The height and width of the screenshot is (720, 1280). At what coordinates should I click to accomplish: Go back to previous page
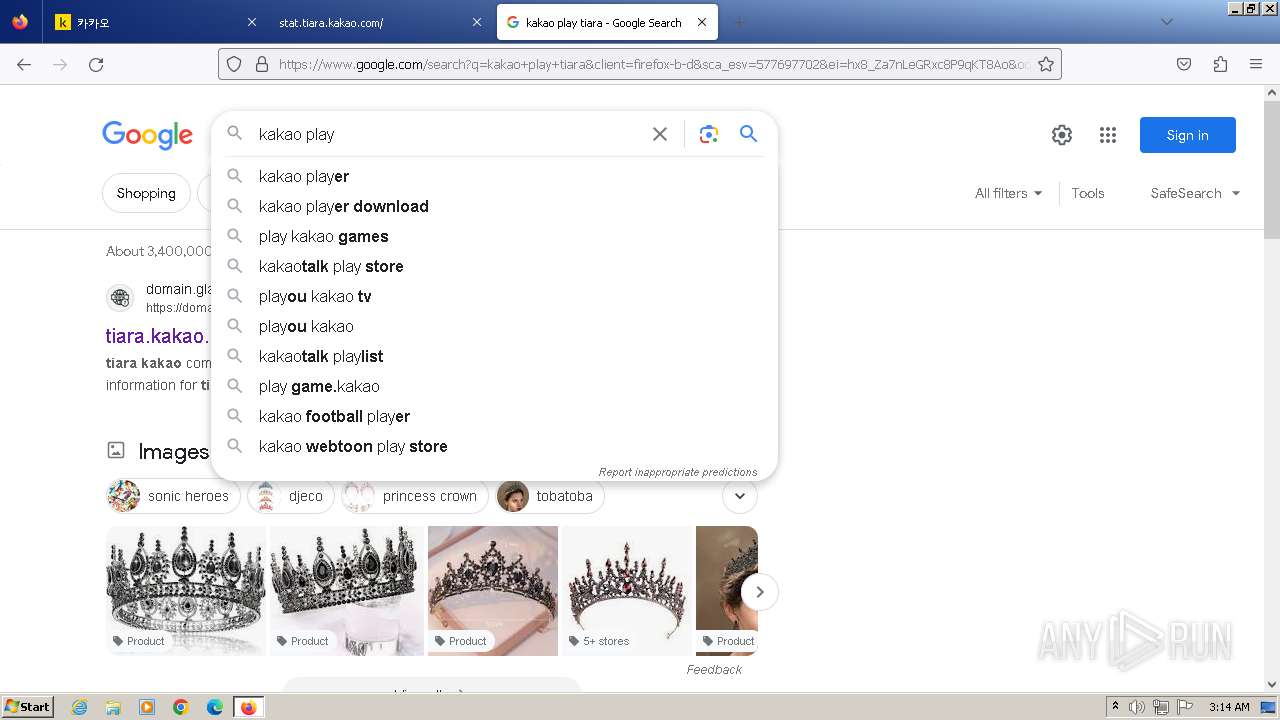(x=24, y=64)
